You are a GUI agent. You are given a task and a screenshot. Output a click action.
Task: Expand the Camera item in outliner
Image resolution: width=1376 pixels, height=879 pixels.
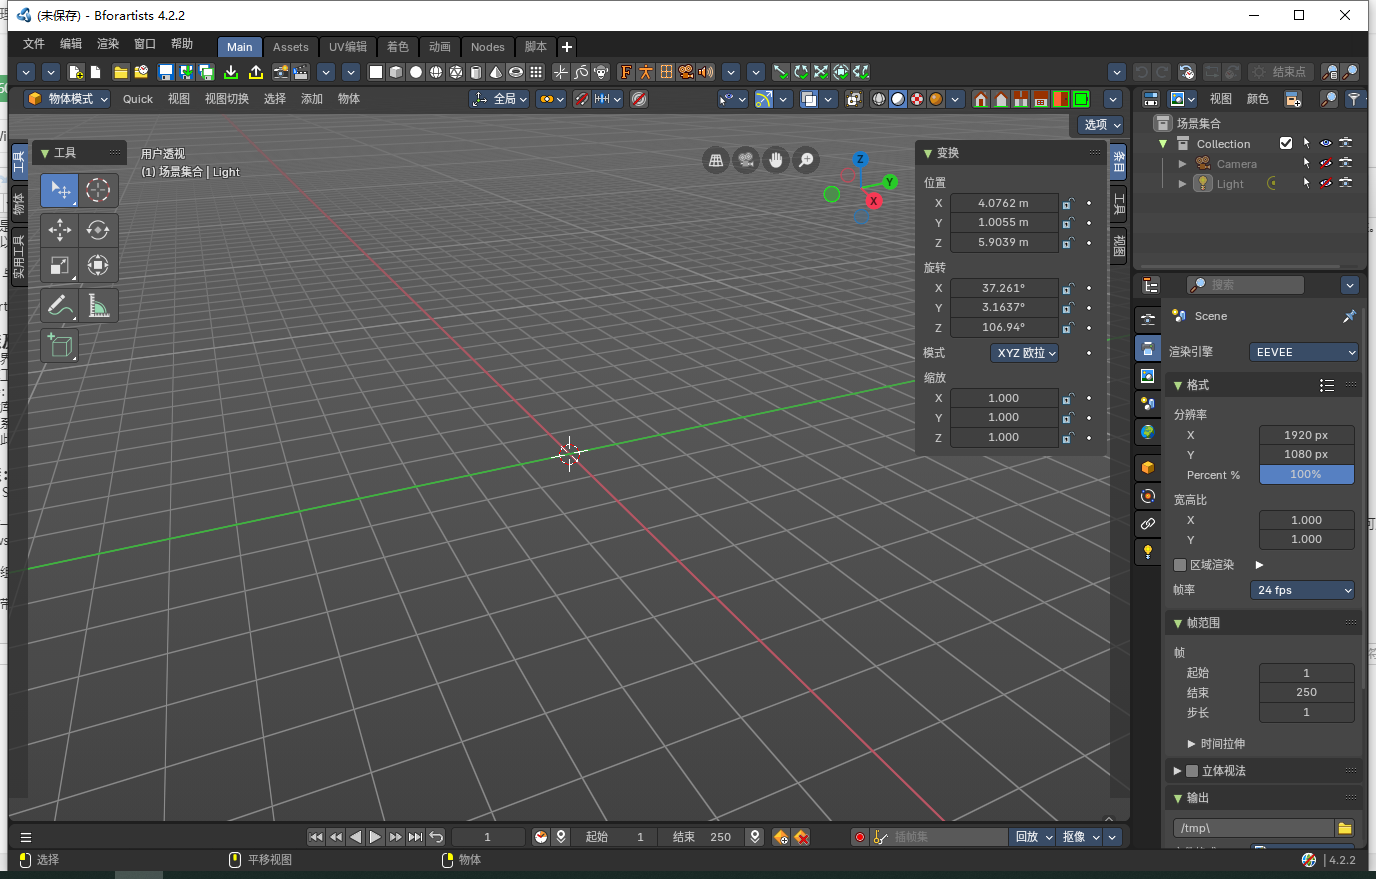1183,163
